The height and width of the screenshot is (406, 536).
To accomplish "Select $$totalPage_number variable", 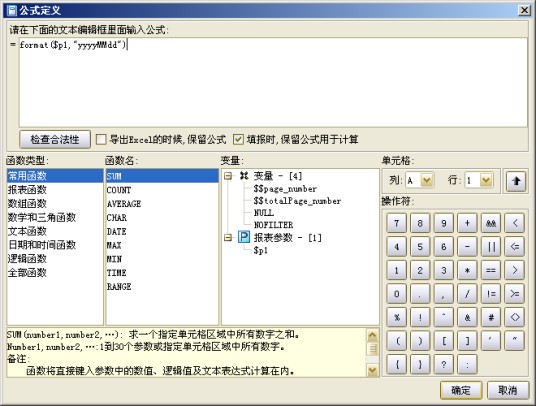I will (297, 201).
